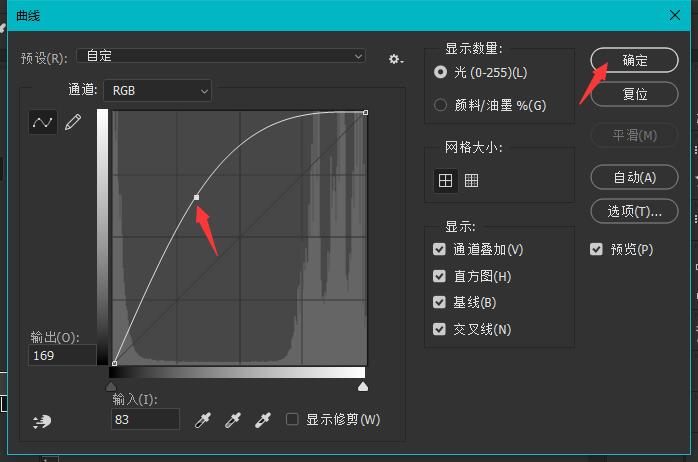Close the 曲线 dialog
This screenshot has width=698, height=462.
(x=674, y=15)
